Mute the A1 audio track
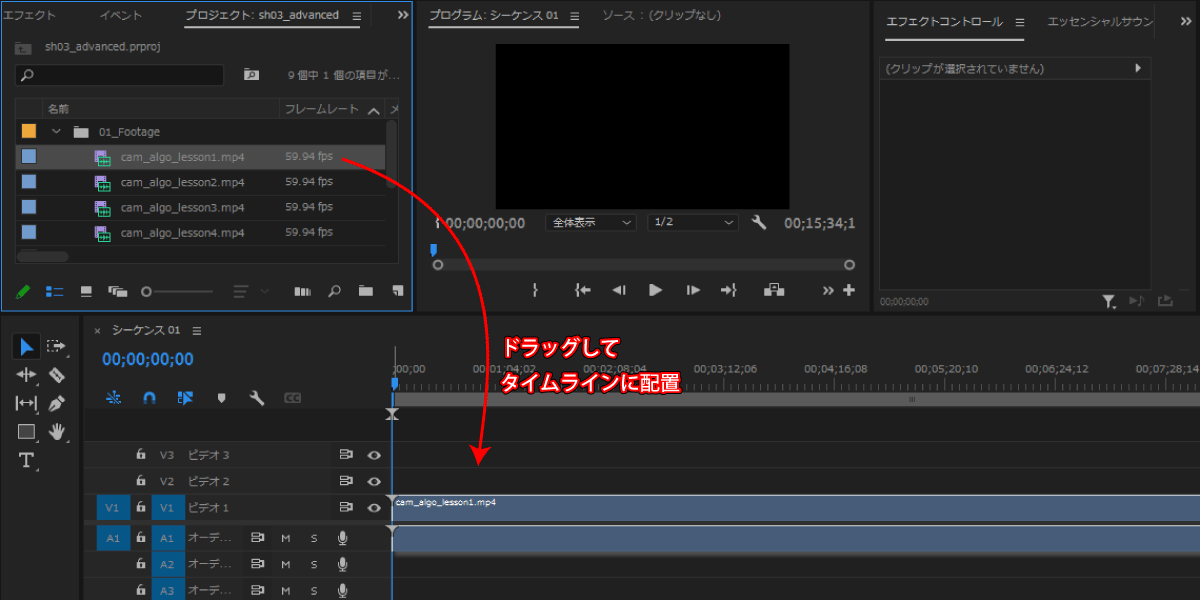Image resolution: width=1200 pixels, height=600 pixels. [x=286, y=538]
